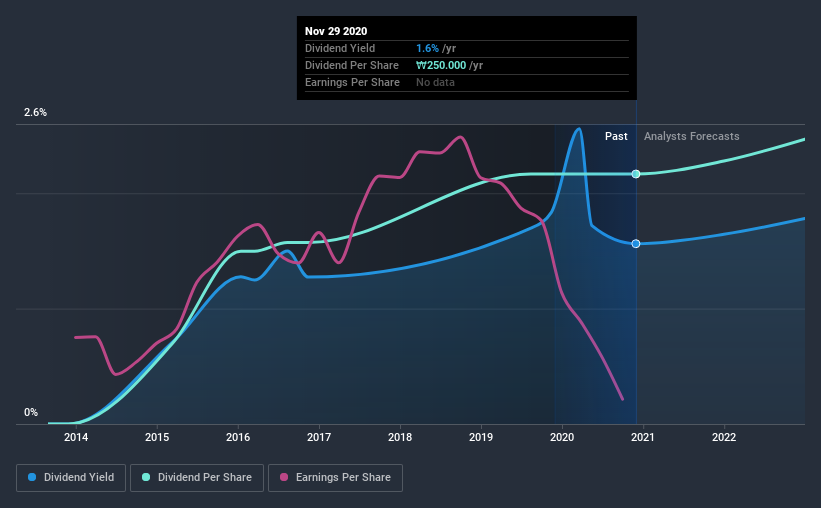Click the pink Earnings Per Share legend dot
Viewport: 821px width, 508px height.
coord(284,477)
